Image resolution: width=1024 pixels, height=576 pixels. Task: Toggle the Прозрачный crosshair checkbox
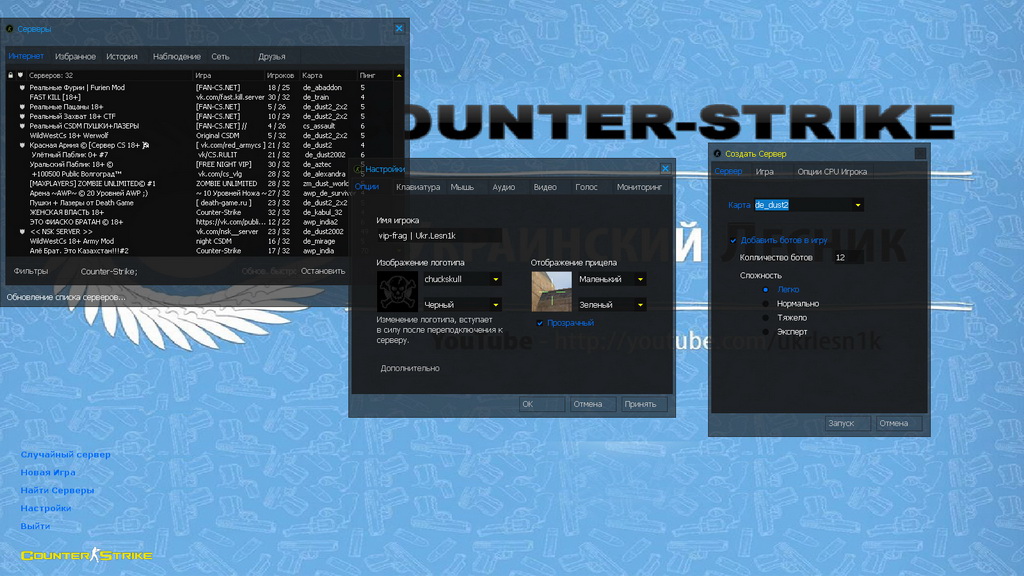(540, 323)
